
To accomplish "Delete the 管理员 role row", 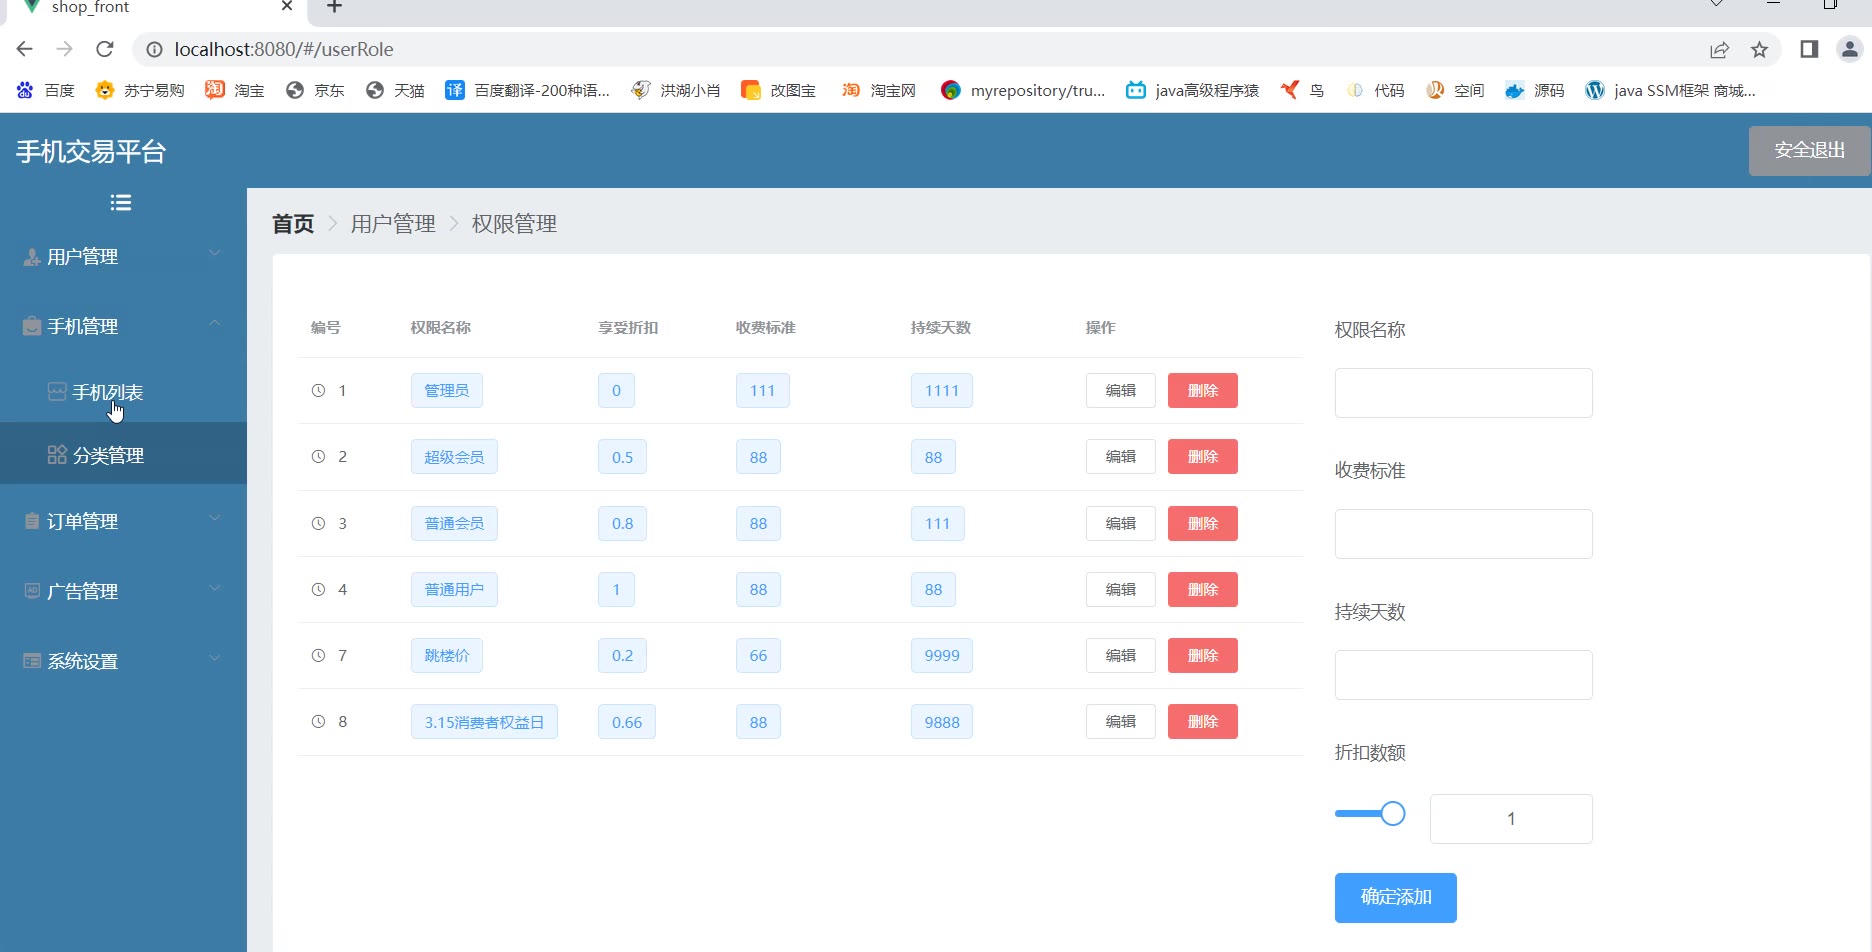I will coord(1203,390).
